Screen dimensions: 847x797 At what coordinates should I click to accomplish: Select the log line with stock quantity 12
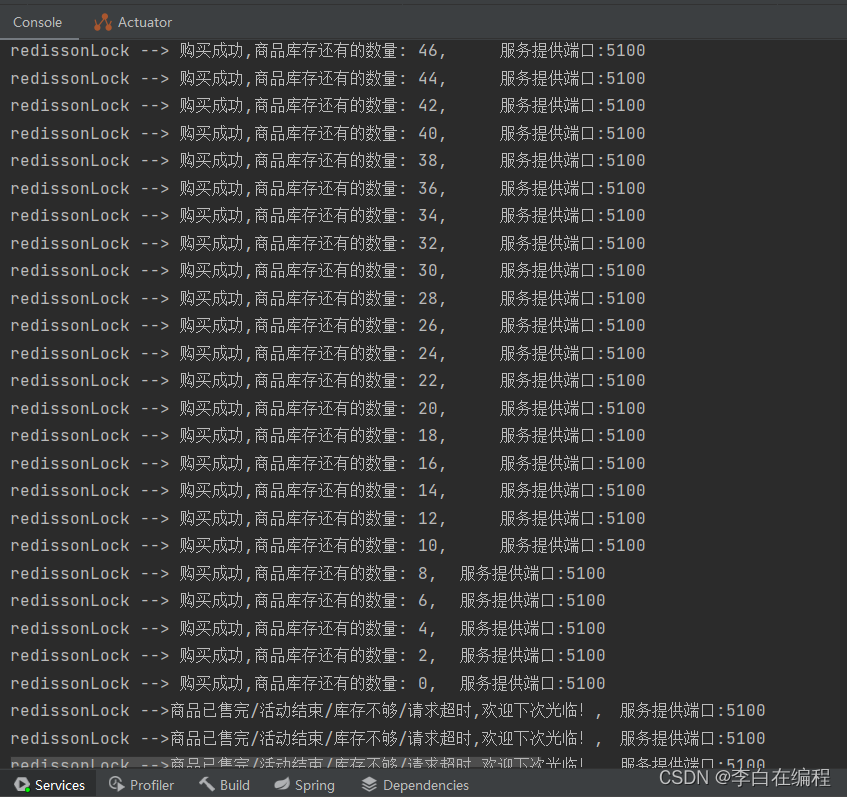pos(328,518)
